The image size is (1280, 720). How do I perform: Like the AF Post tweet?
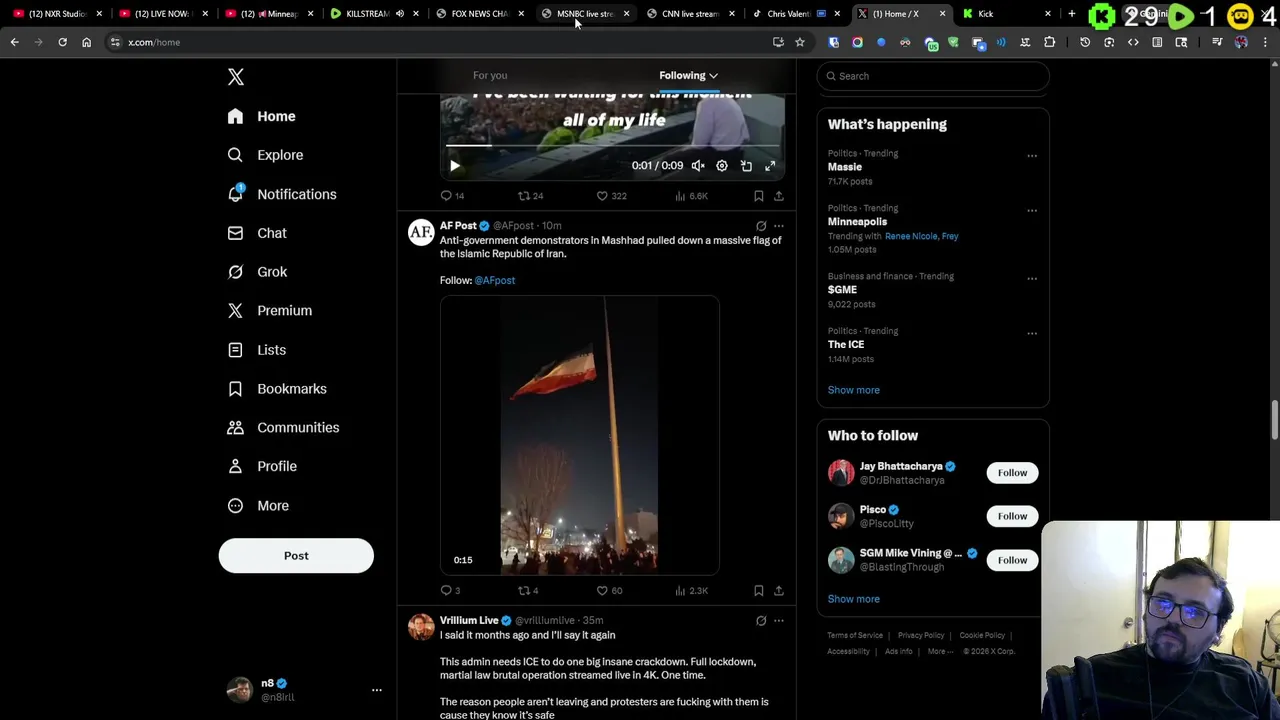pos(609,591)
